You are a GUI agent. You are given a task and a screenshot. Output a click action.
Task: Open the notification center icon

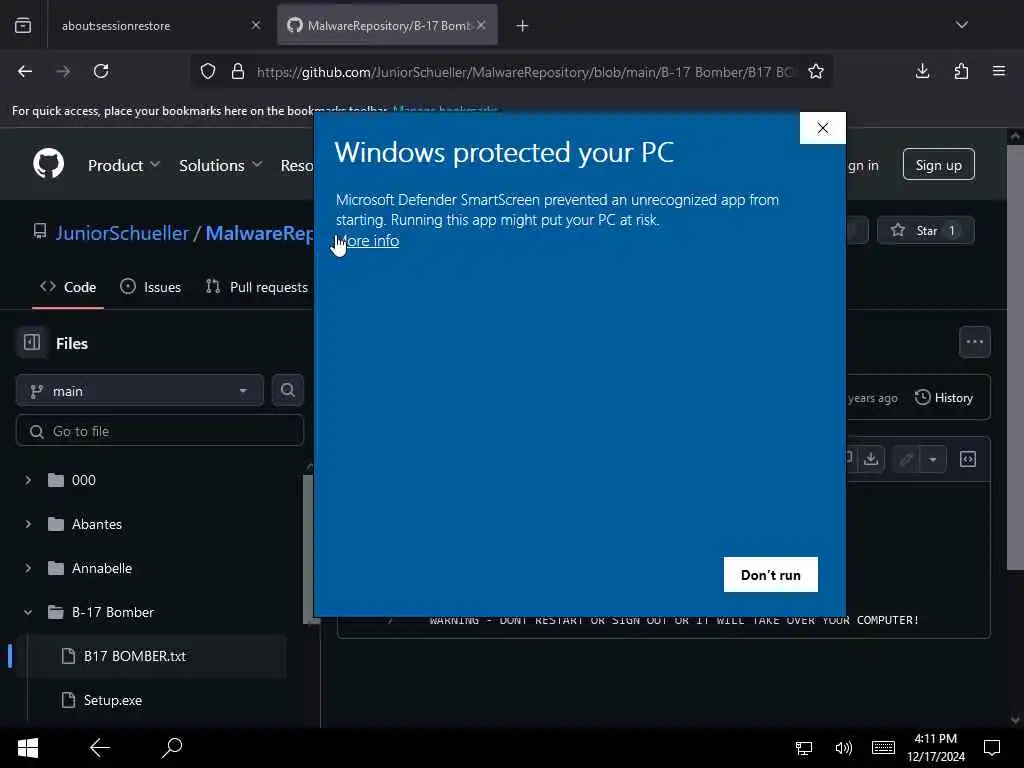[992, 748]
